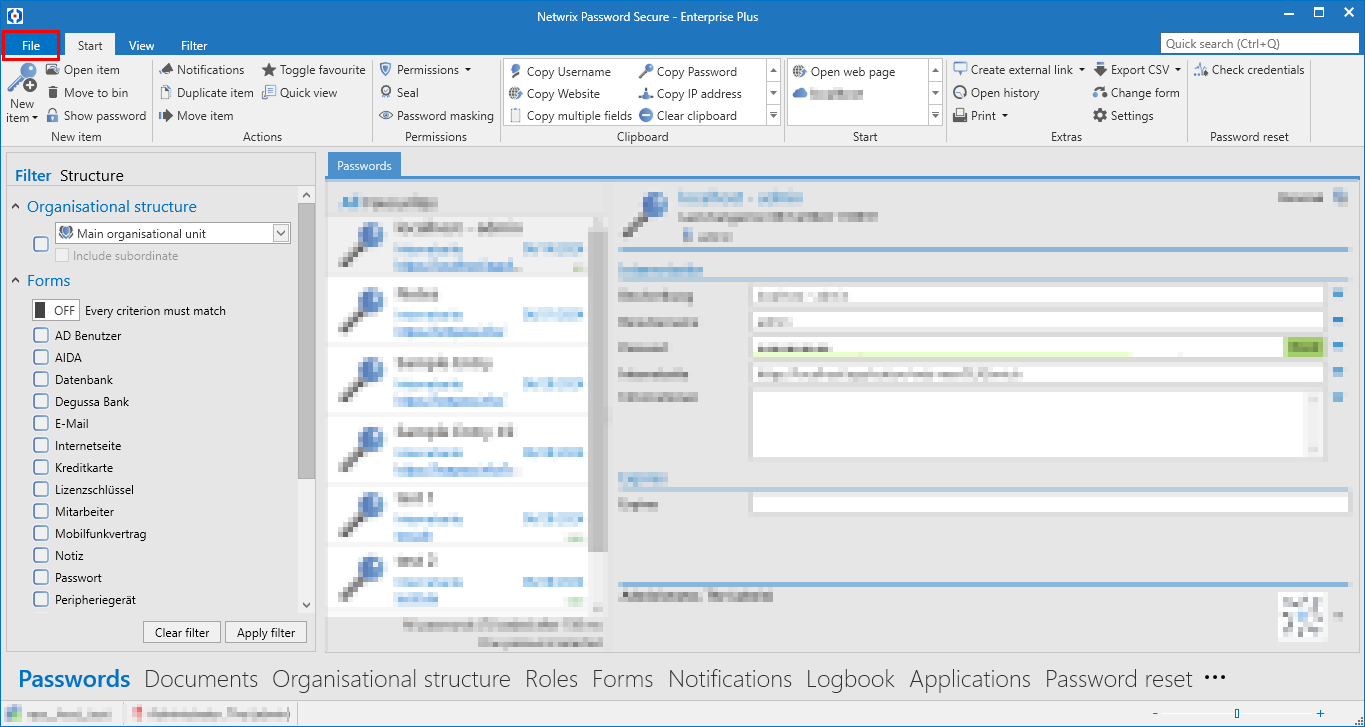Show more modules via ellipsis
Image resolution: width=1365 pixels, height=727 pixels.
1215,678
